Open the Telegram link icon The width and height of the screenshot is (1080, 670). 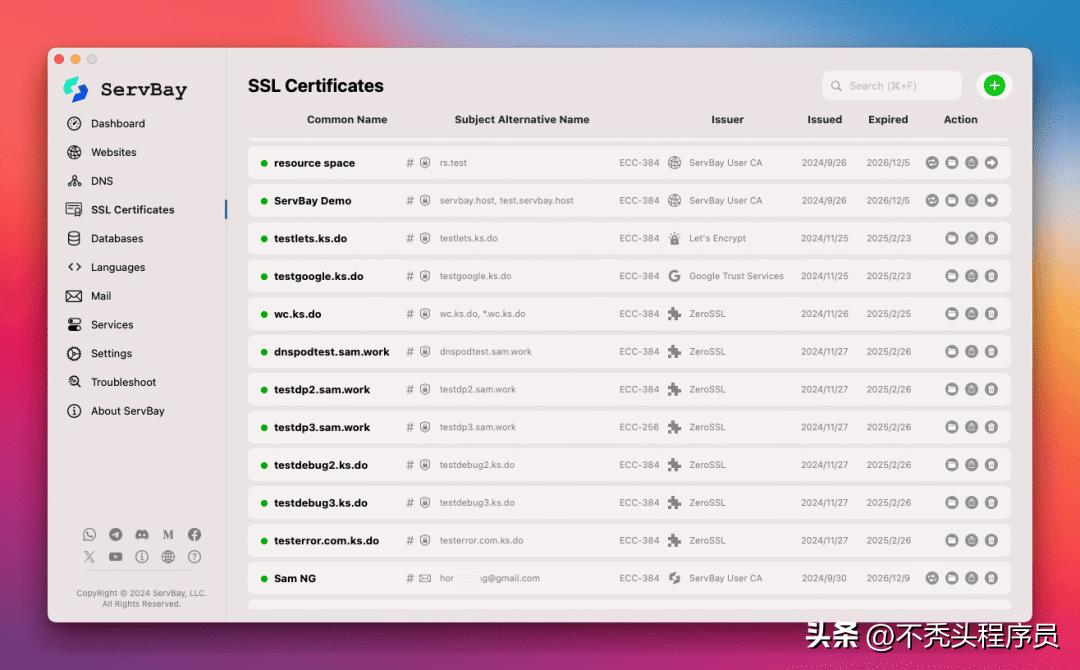[x=116, y=535]
